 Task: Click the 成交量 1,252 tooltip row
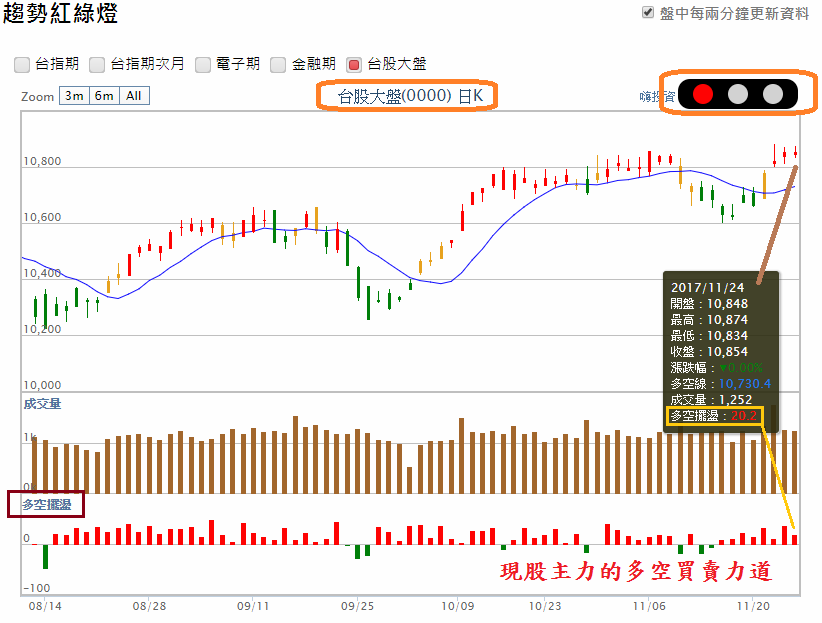coord(711,400)
